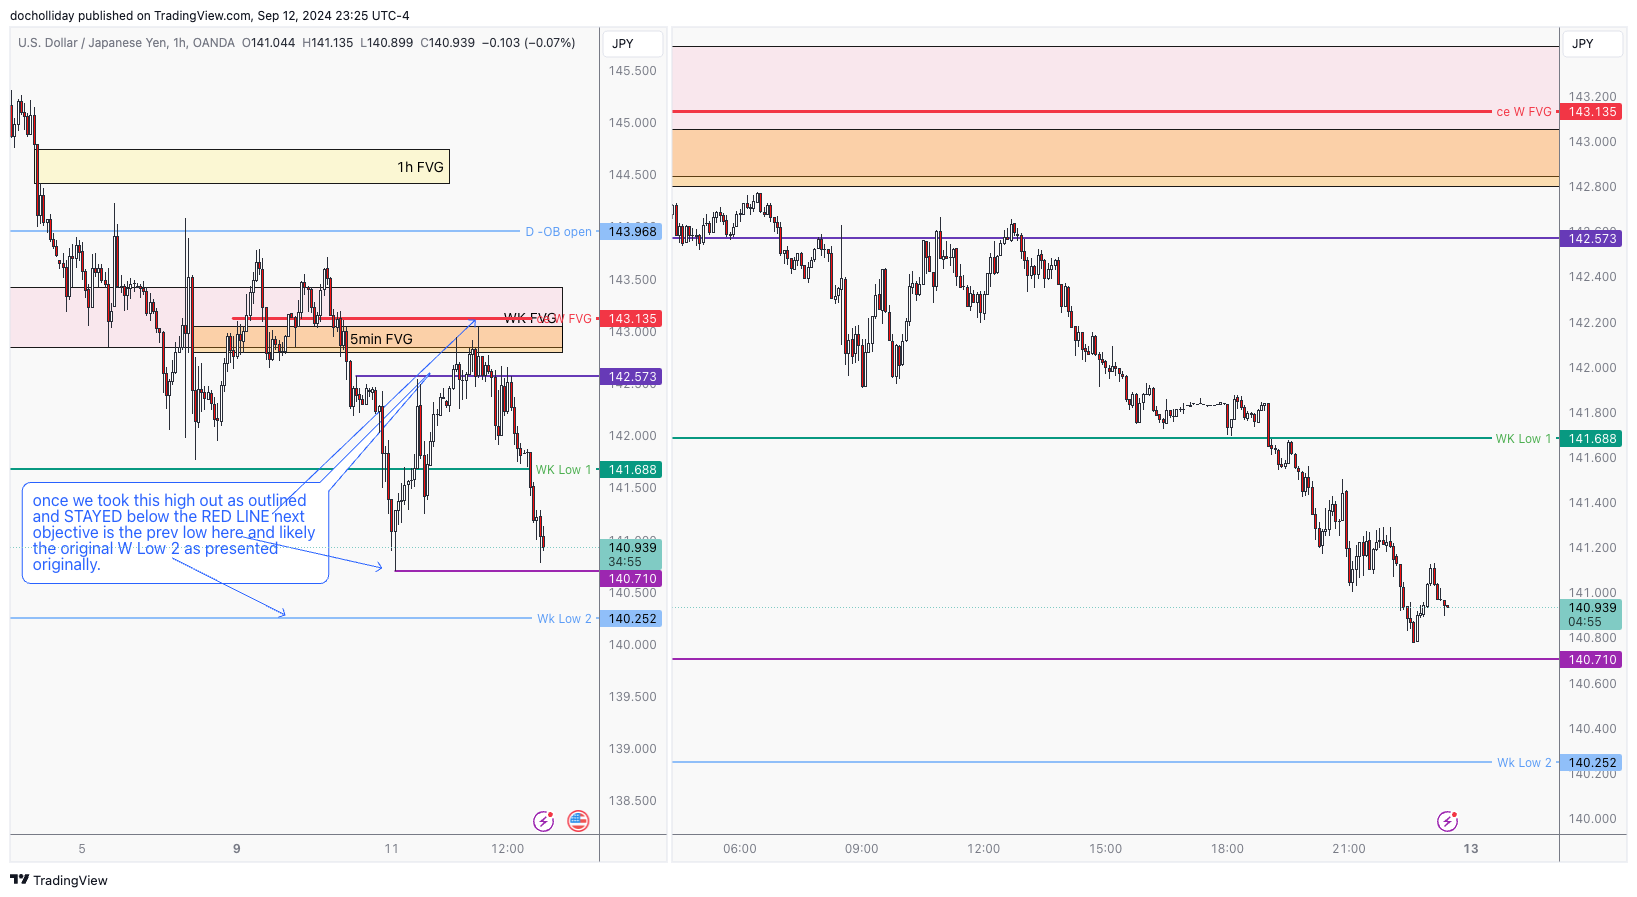This screenshot has width=1637, height=897.
Task: Click the 138.500 price axis label
Action: [x=633, y=801]
